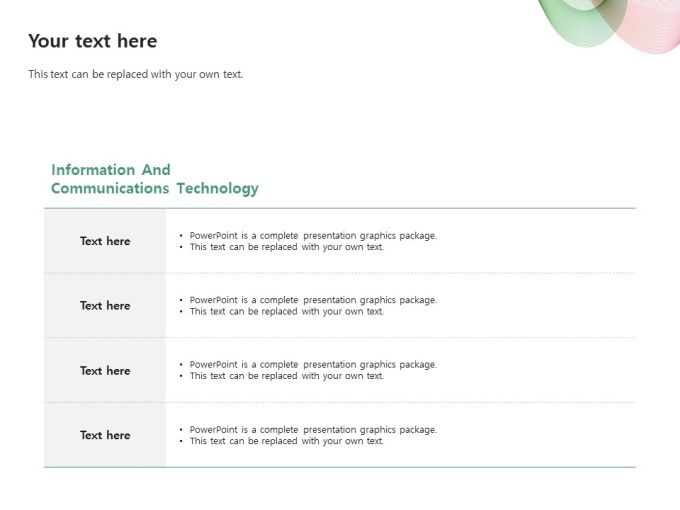Click the green line below the table
The image size is (680, 510).
pyautogui.click(x=340, y=468)
